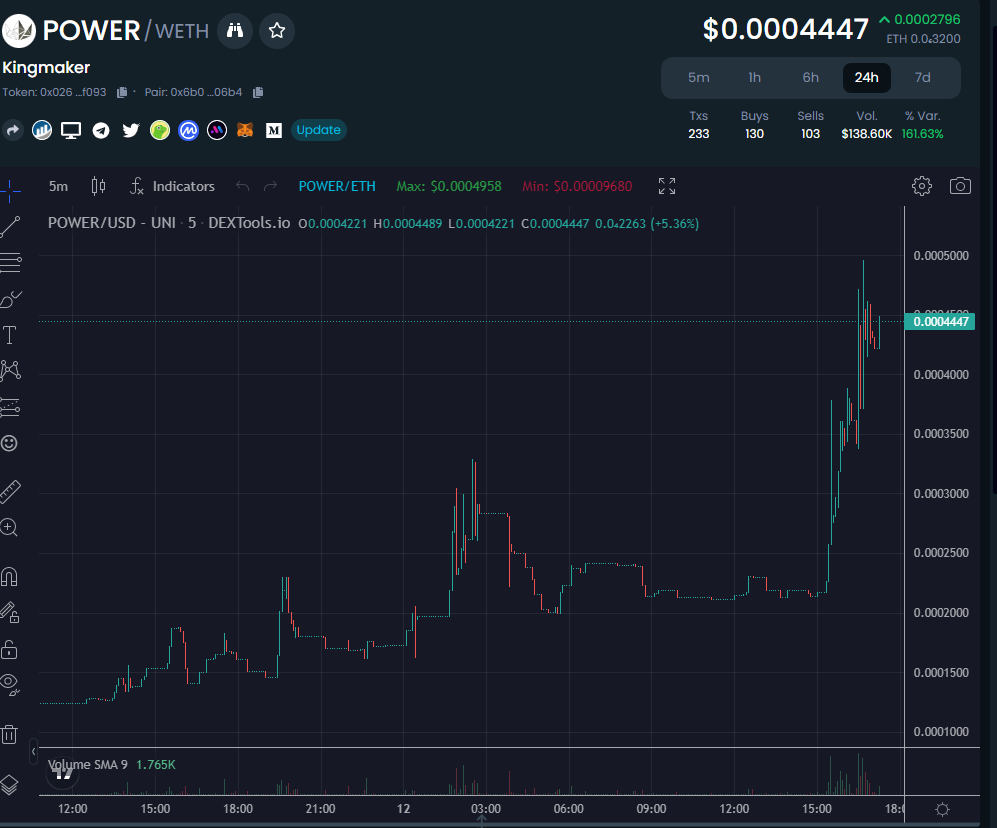The width and height of the screenshot is (997, 828).
Task: Switch stats to the 5m tab
Action: [x=698, y=78]
